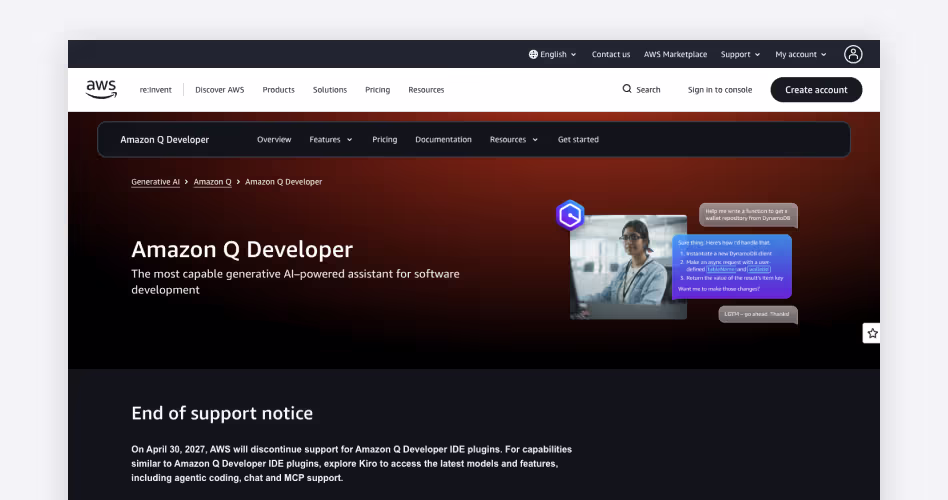Open Pricing in main navigation
The height and width of the screenshot is (500, 948).
point(377,89)
